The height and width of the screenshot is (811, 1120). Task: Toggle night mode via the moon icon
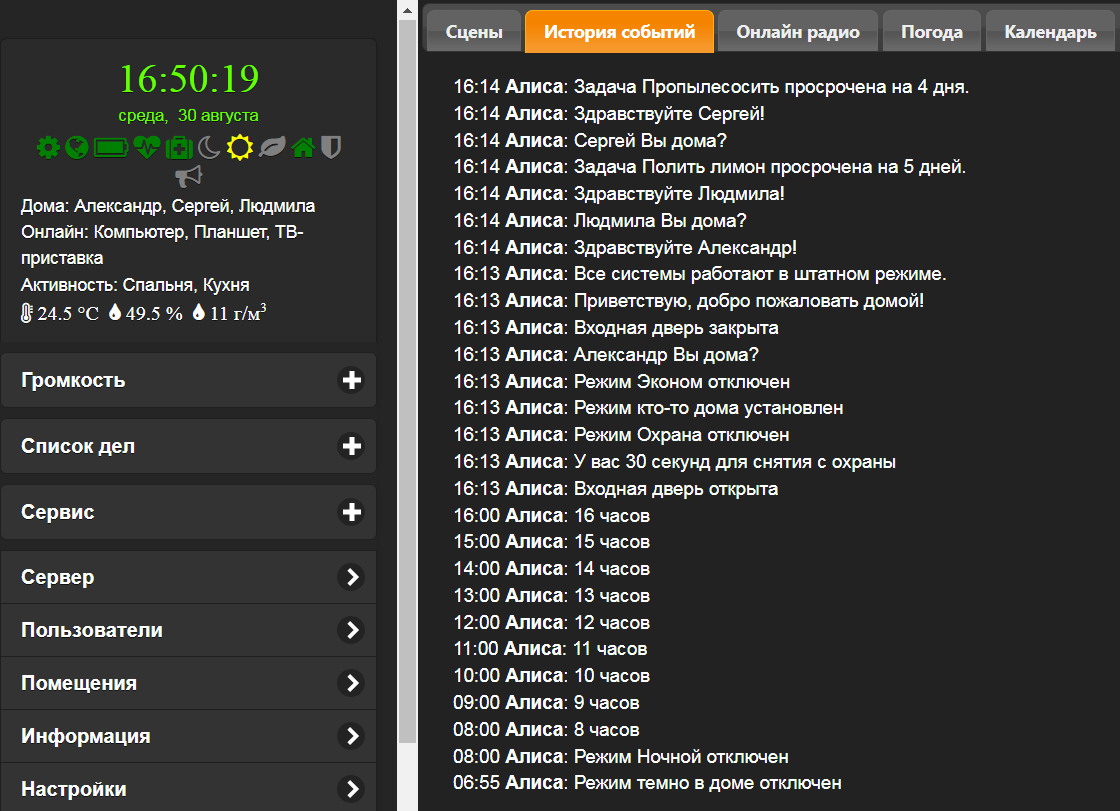211,147
